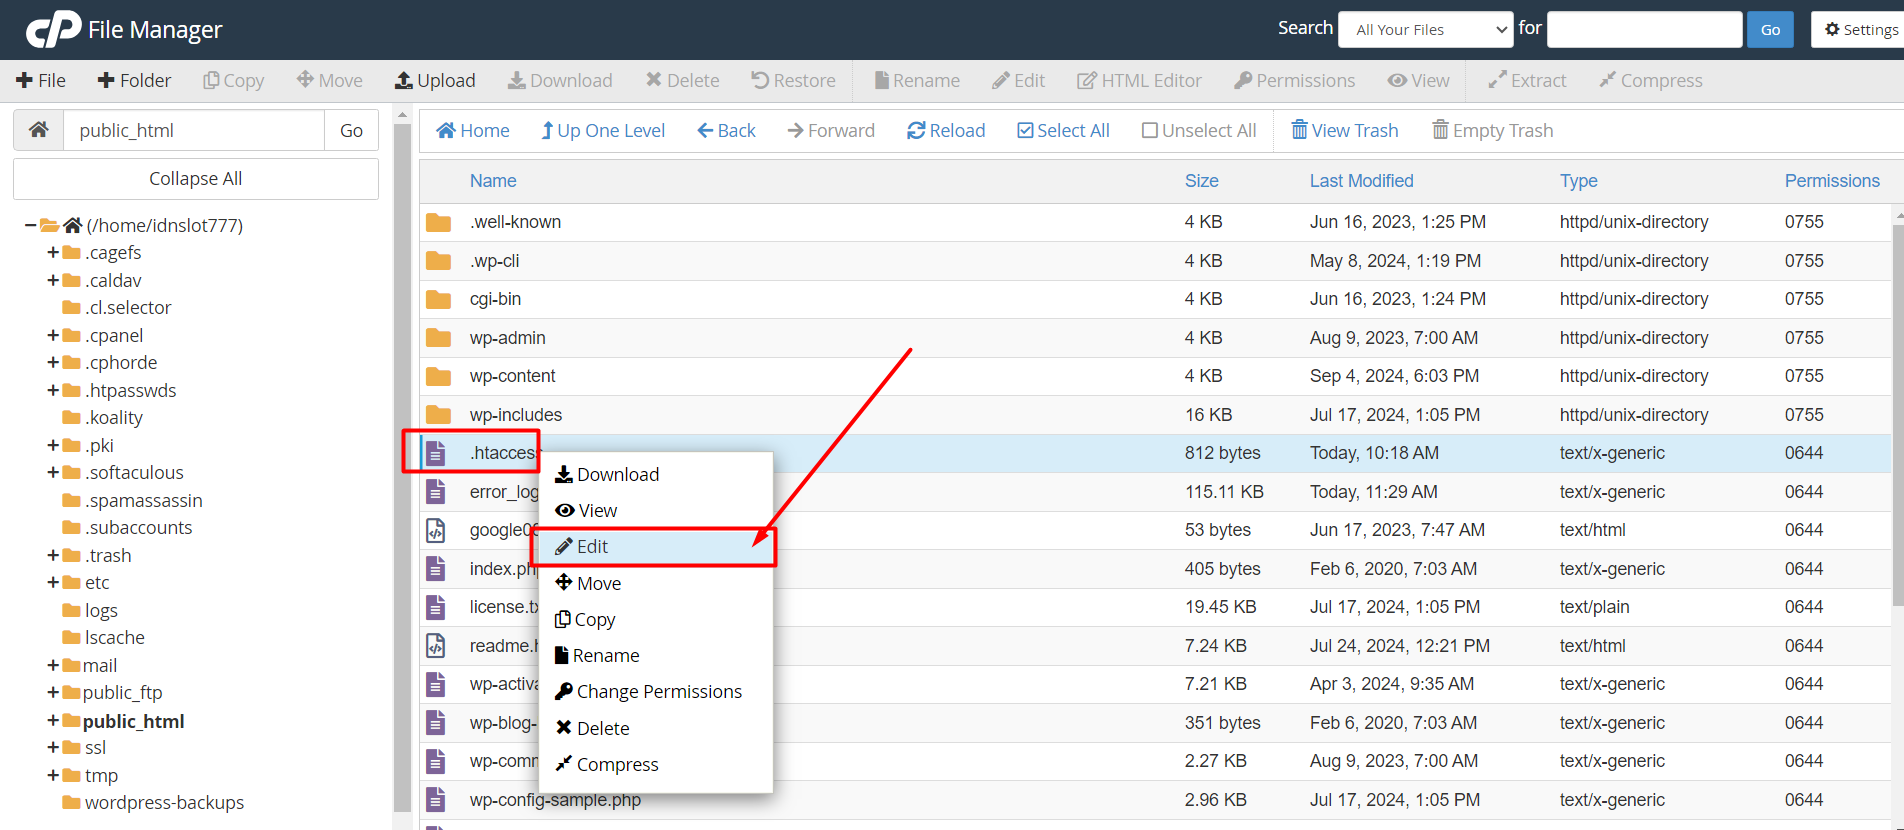Click Rename in the top toolbar
The image size is (1904, 830).
(917, 80)
